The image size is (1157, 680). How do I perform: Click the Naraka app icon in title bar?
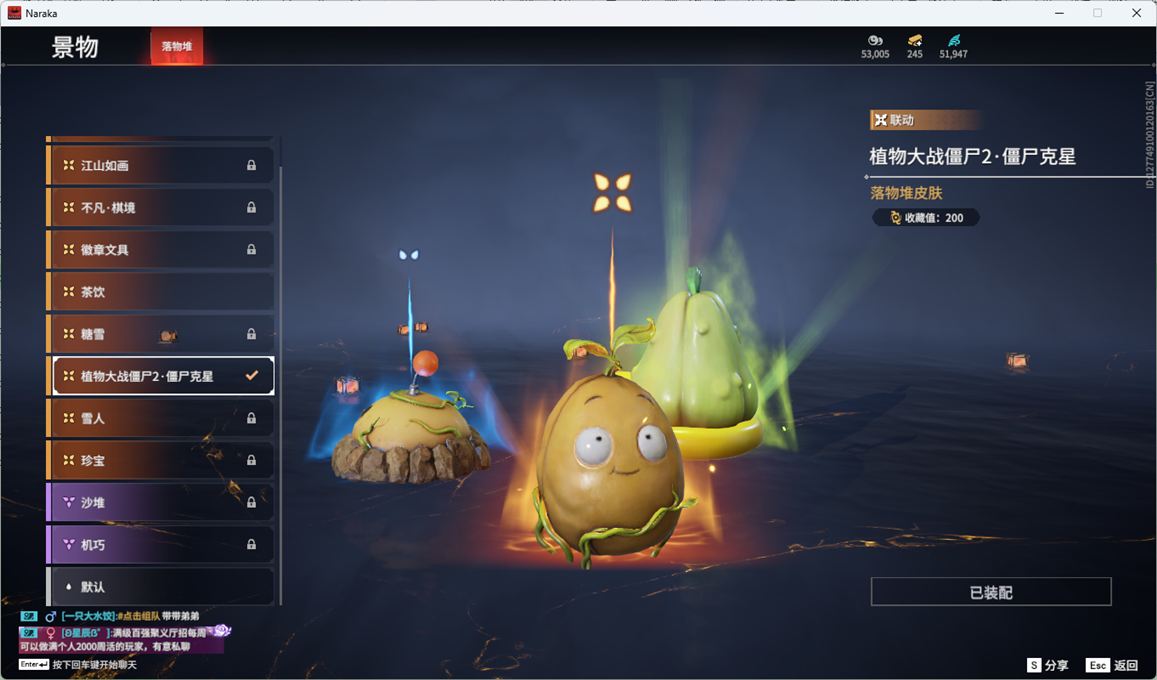(x=14, y=13)
